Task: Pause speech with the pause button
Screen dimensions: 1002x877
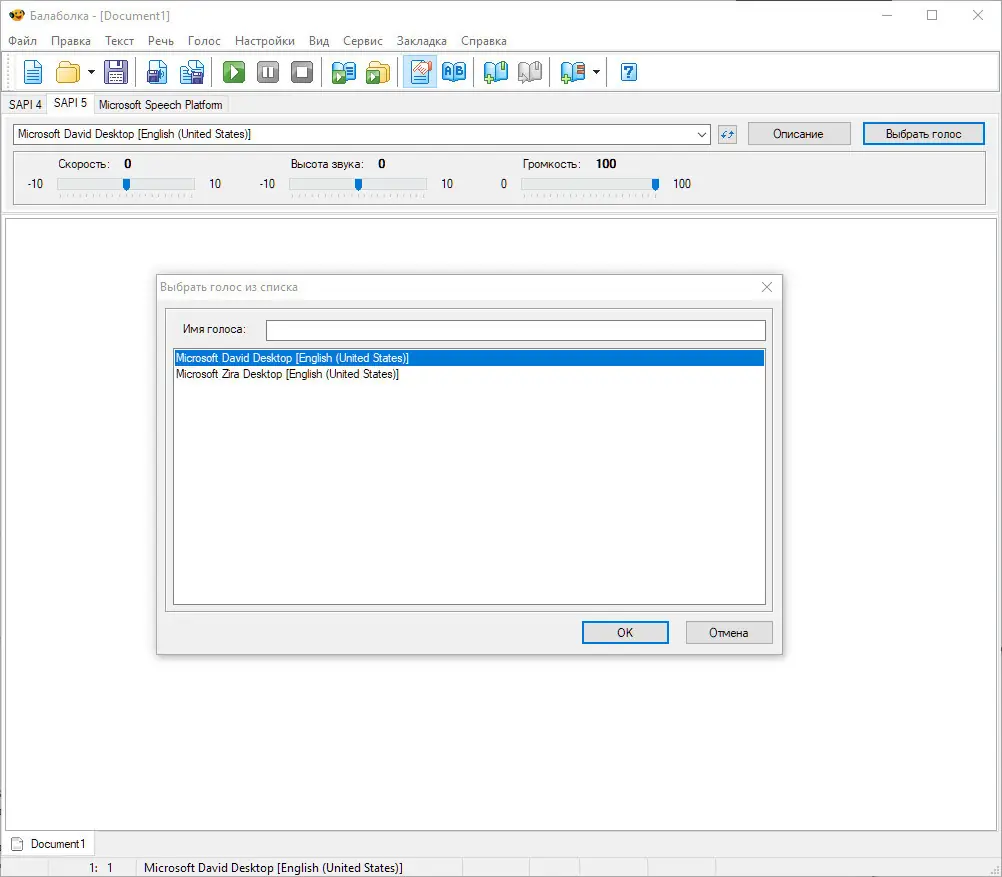Action: click(x=268, y=72)
